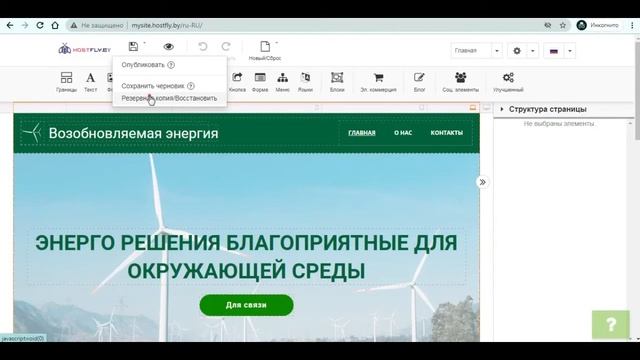This screenshot has height=360, width=640.
Task: Click the Новый/Сброс page icon
Action: (x=265, y=47)
